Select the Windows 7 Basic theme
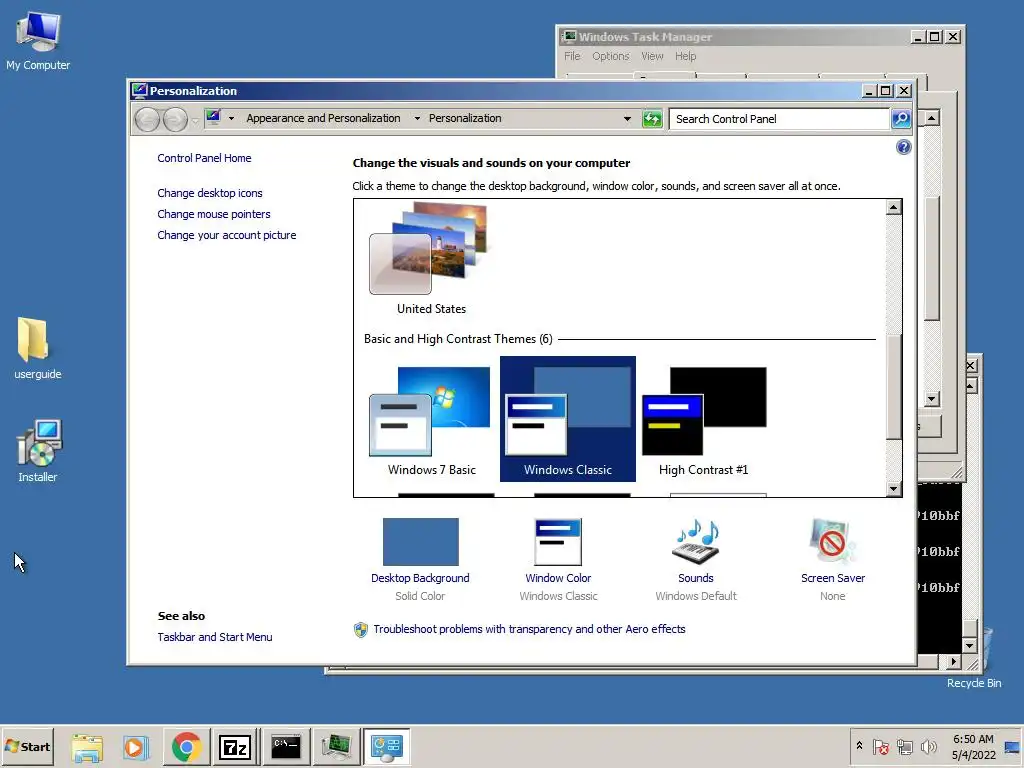The image size is (1024, 768). coord(431,419)
